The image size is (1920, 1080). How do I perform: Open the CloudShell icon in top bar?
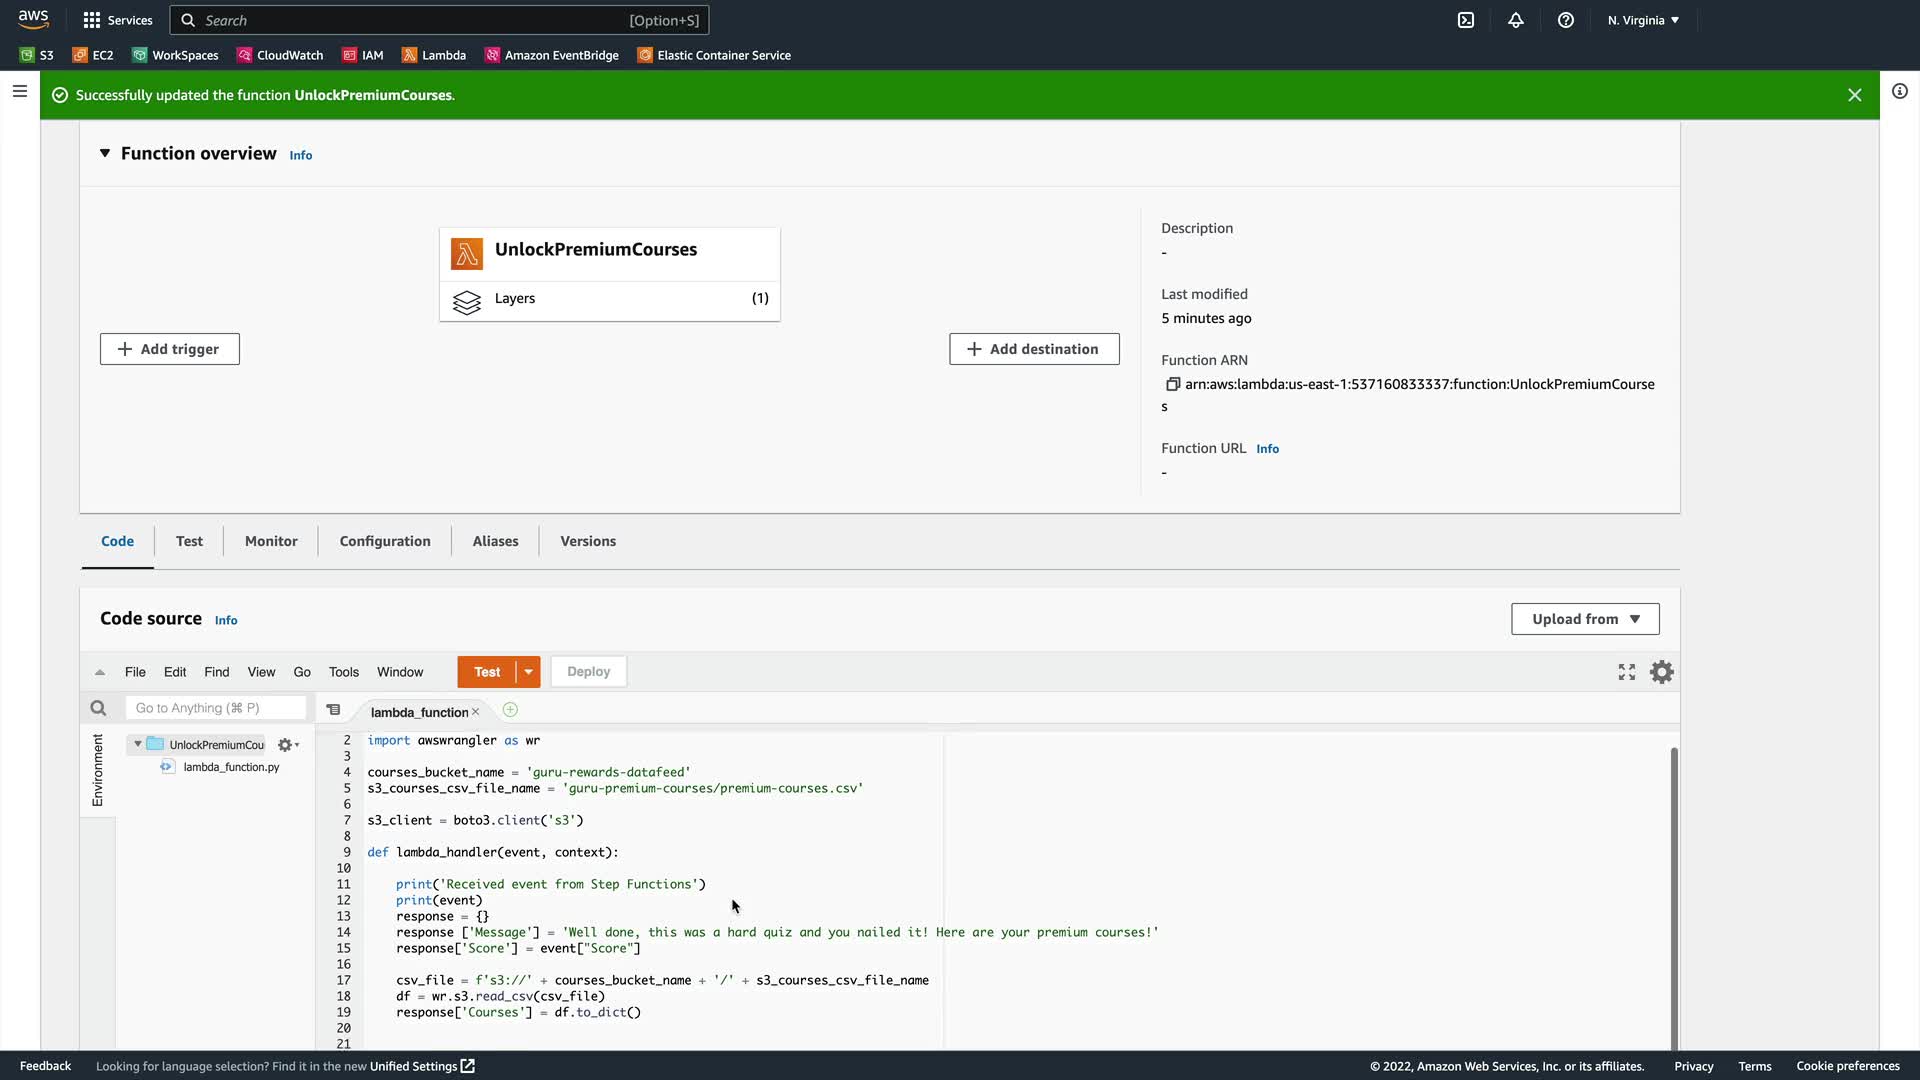pyautogui.click(x=1466, y=20)
